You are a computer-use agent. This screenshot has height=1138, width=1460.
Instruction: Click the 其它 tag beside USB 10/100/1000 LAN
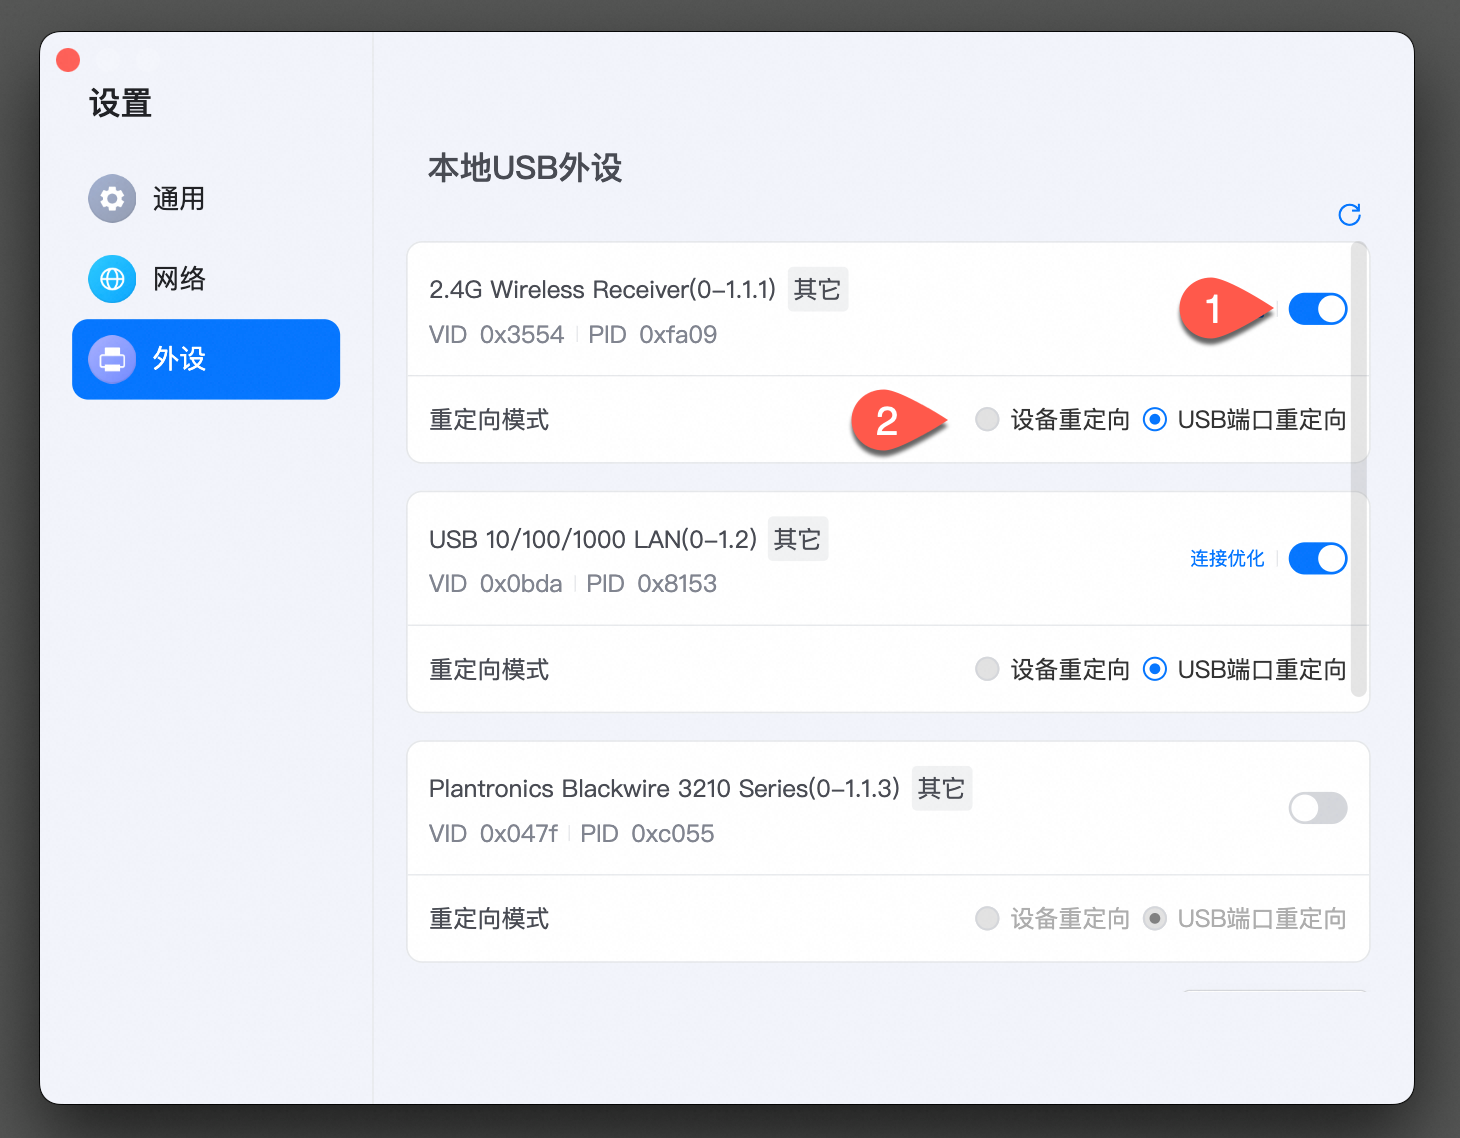click(x=797, y=538)
